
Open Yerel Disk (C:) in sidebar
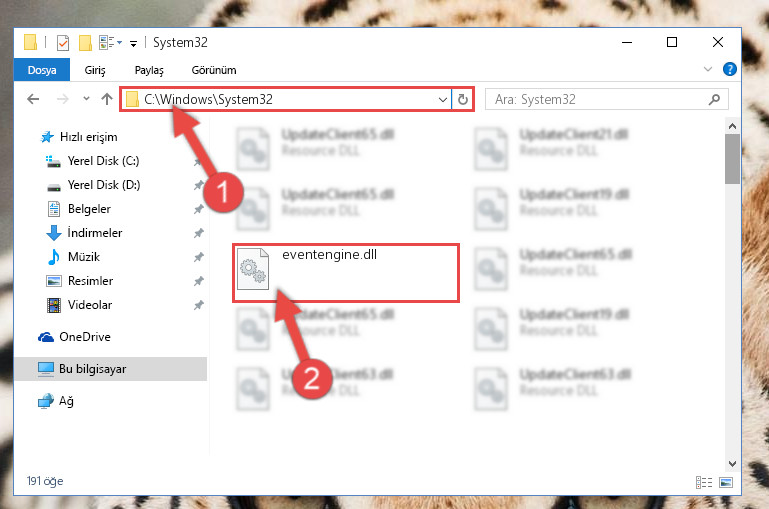click(103, 161)
